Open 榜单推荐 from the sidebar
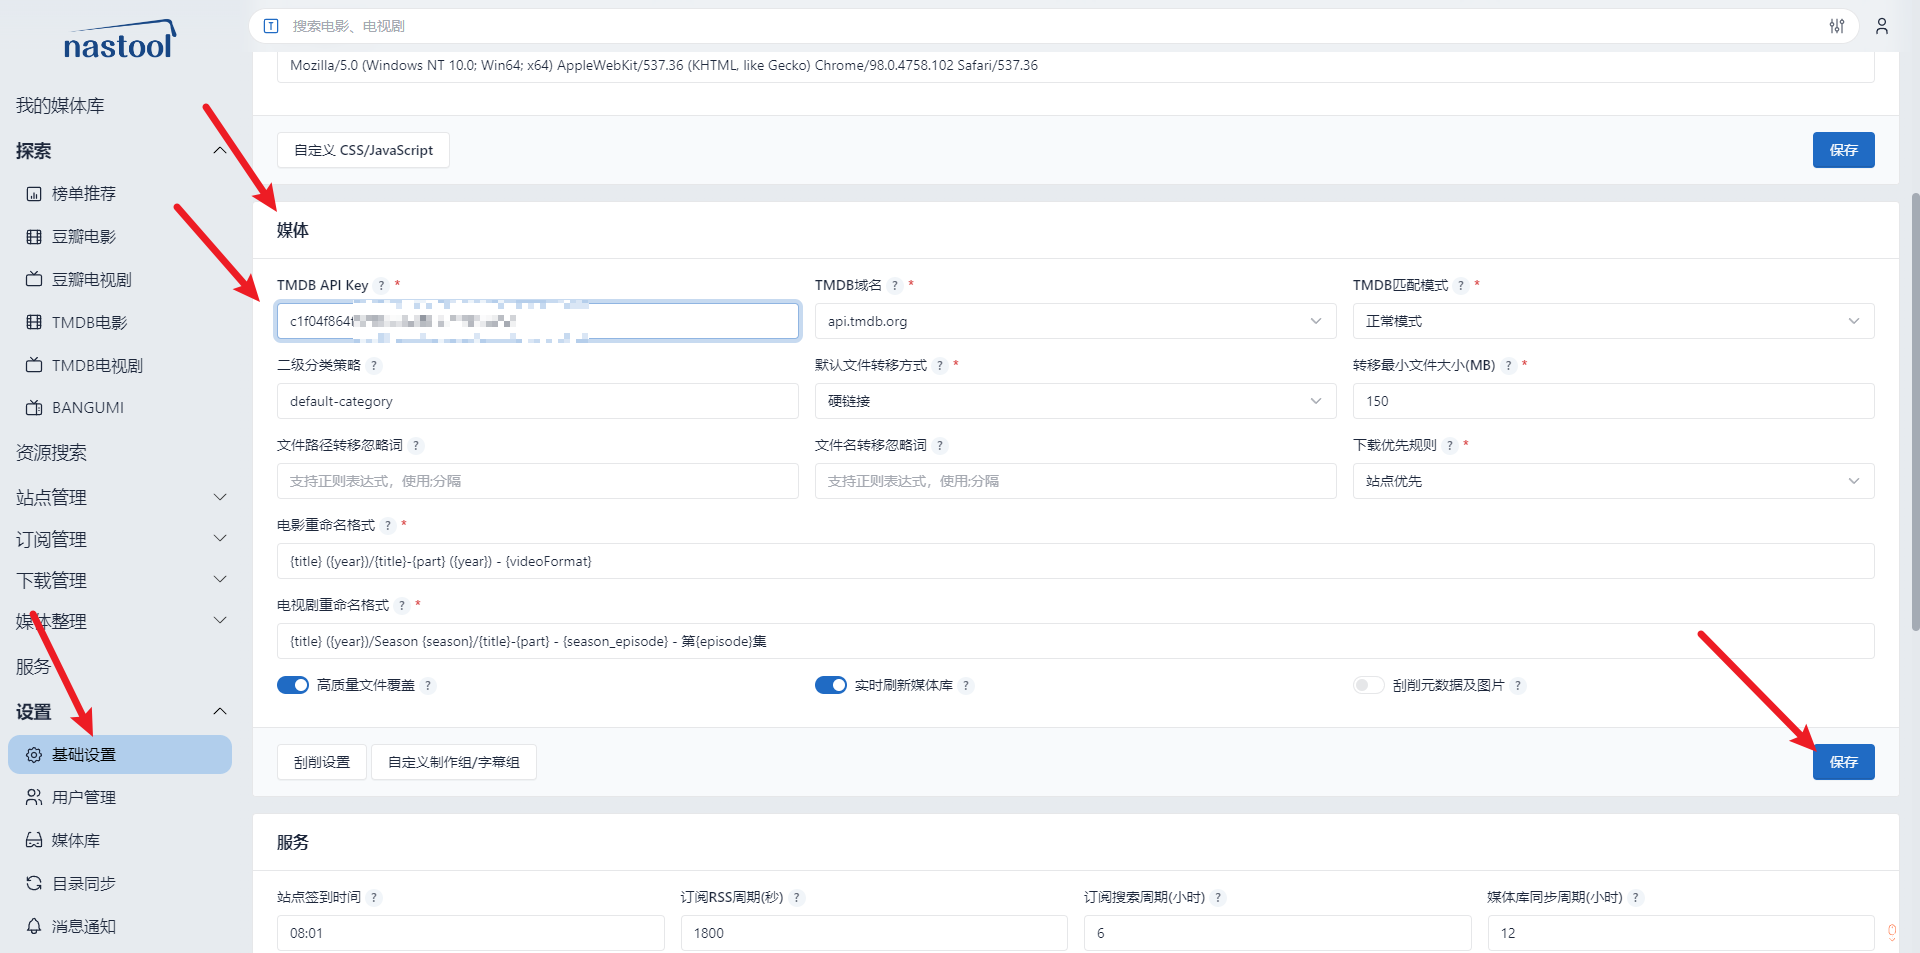The width and height of the screenshot is (1920, 953). 82,193
